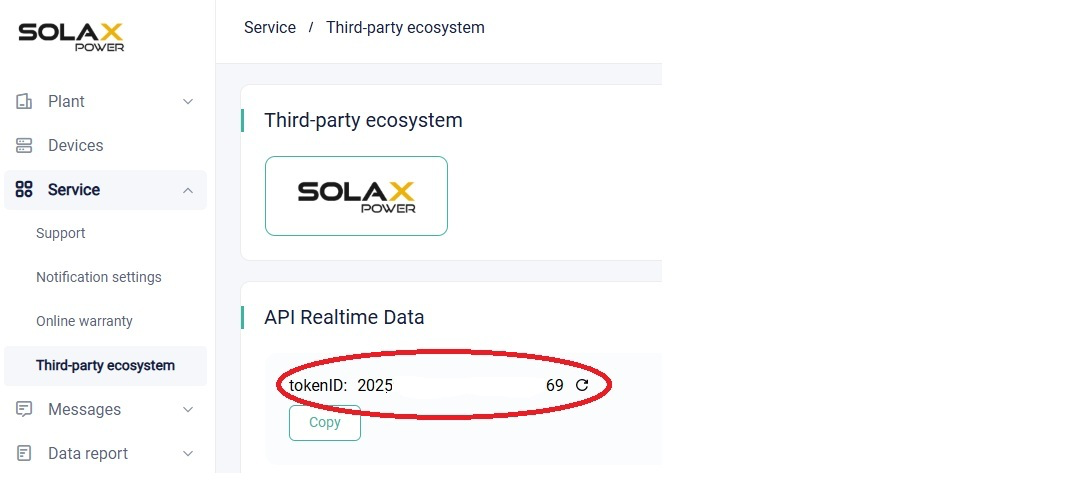Open the Data report menu item
The height and width of the screenshot is (486, 1070).
[105, 453]
